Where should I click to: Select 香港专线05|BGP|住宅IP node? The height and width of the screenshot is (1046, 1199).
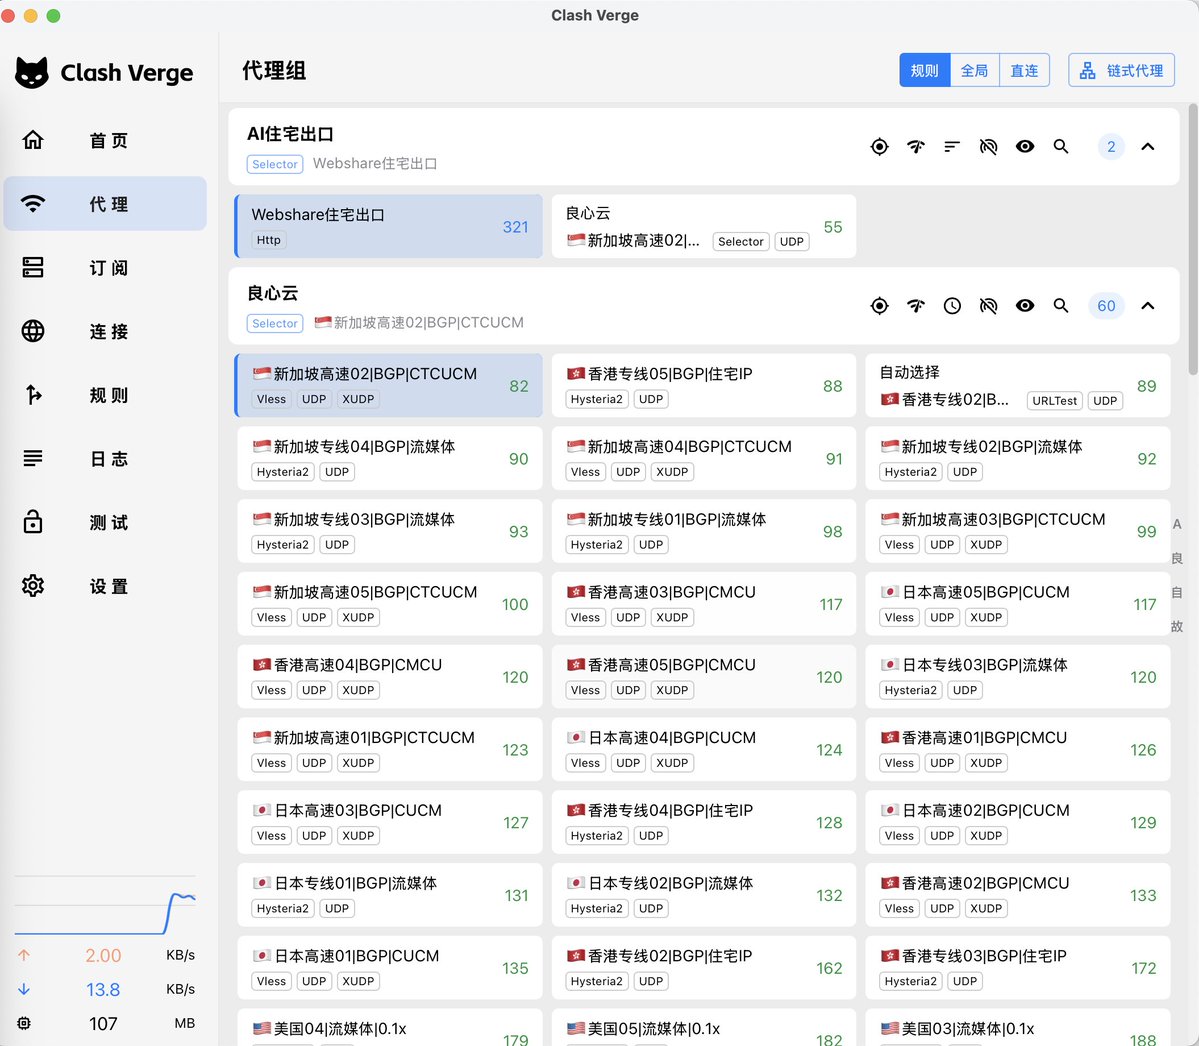(x=703, y=385)
